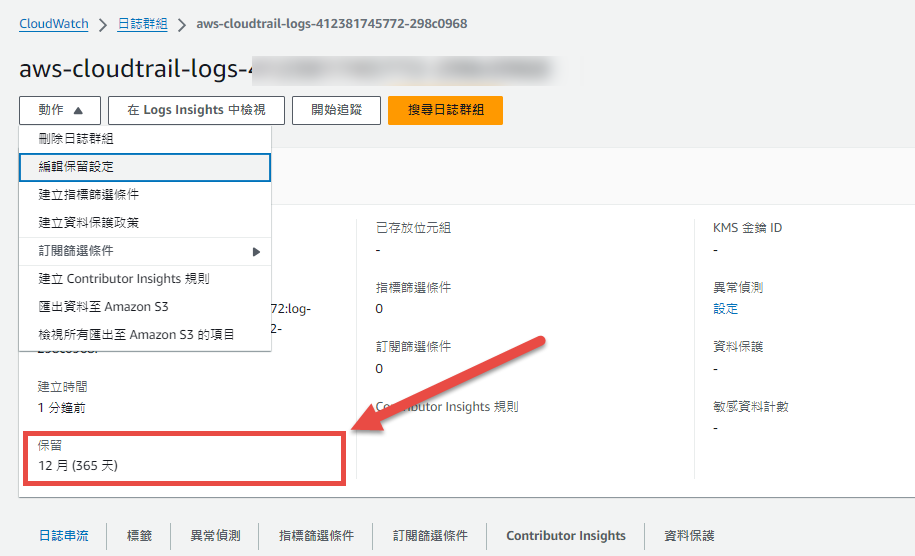Click the retention value 12 月 (365 天)
915x556 pixels.
[x=78, y=466]
